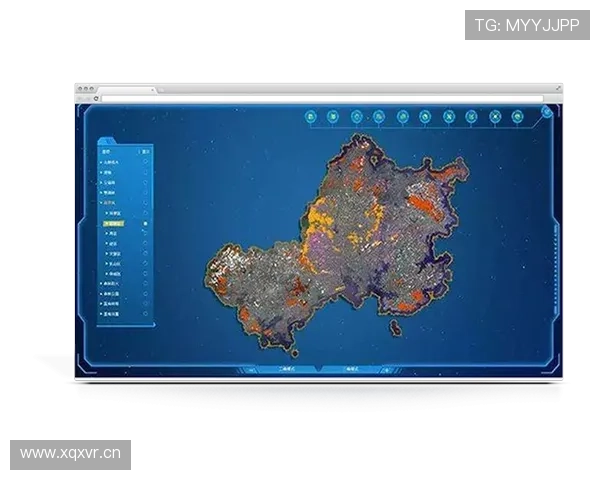This screenshot has height=480, width=600.
Task: Open a new browser tab
Action: [161, 90]
